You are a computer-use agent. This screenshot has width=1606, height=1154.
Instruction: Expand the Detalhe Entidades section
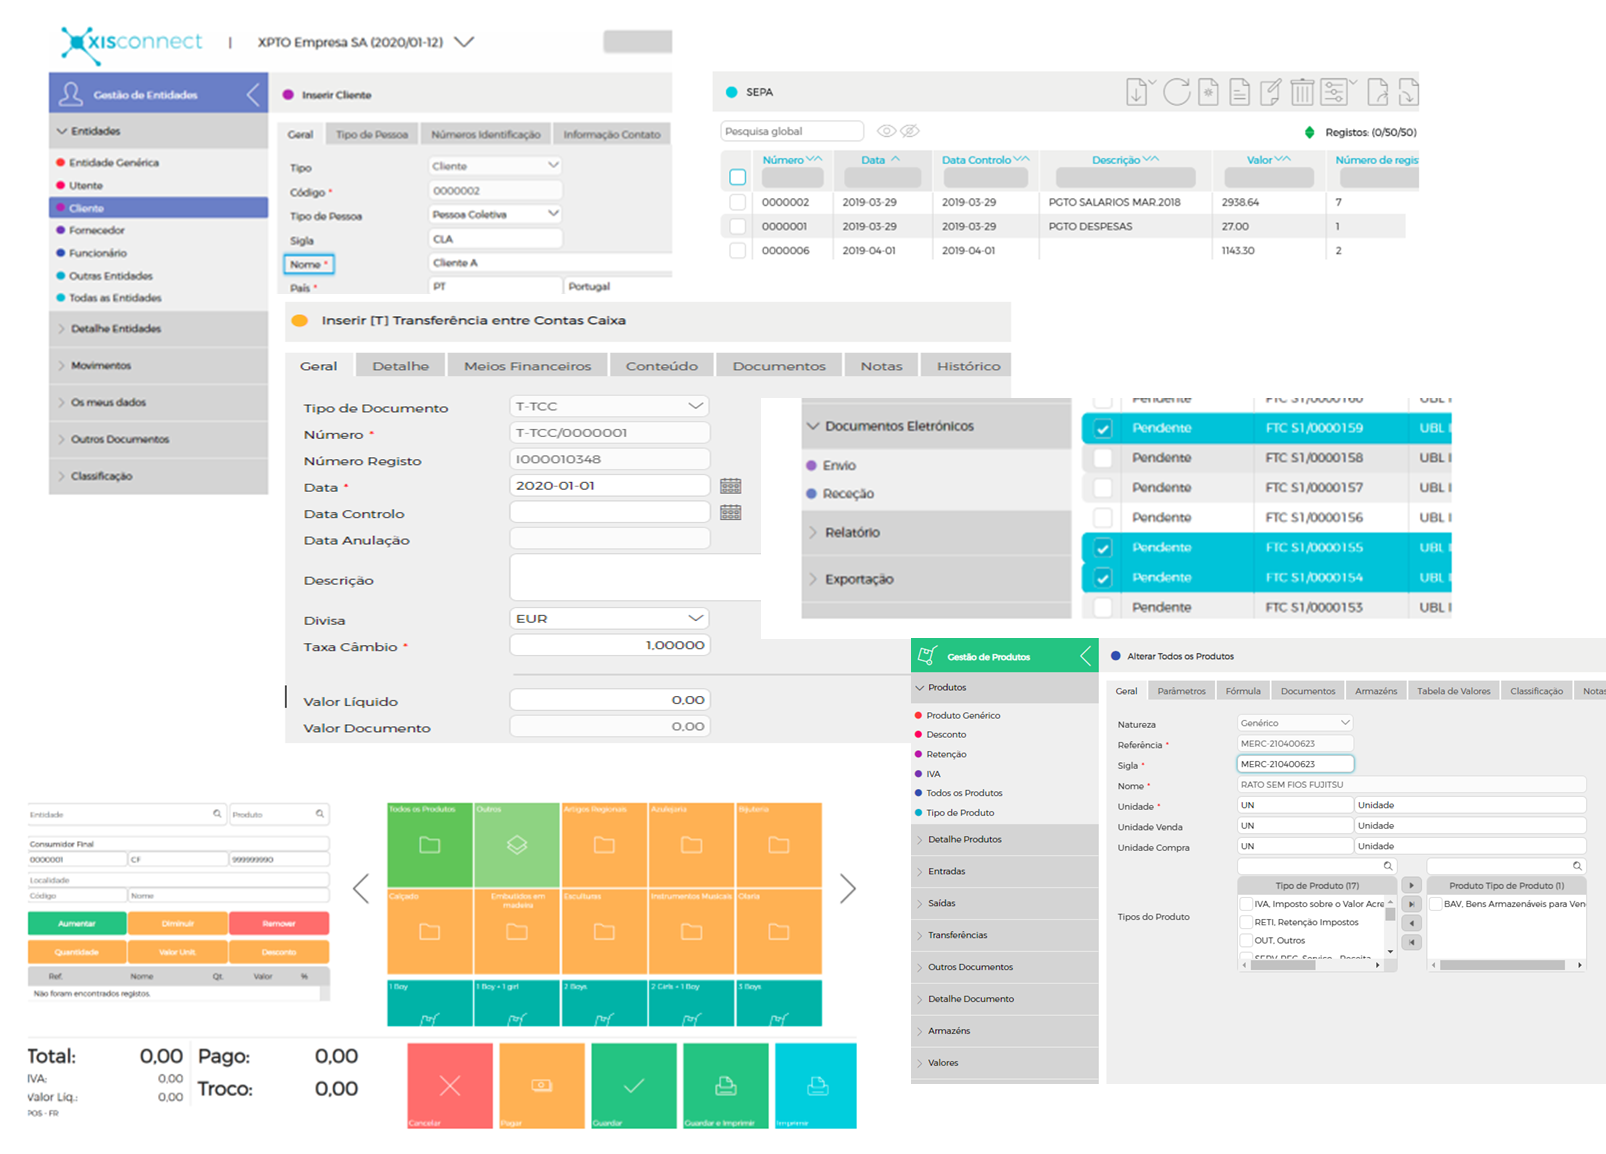[x=158, y=329]
